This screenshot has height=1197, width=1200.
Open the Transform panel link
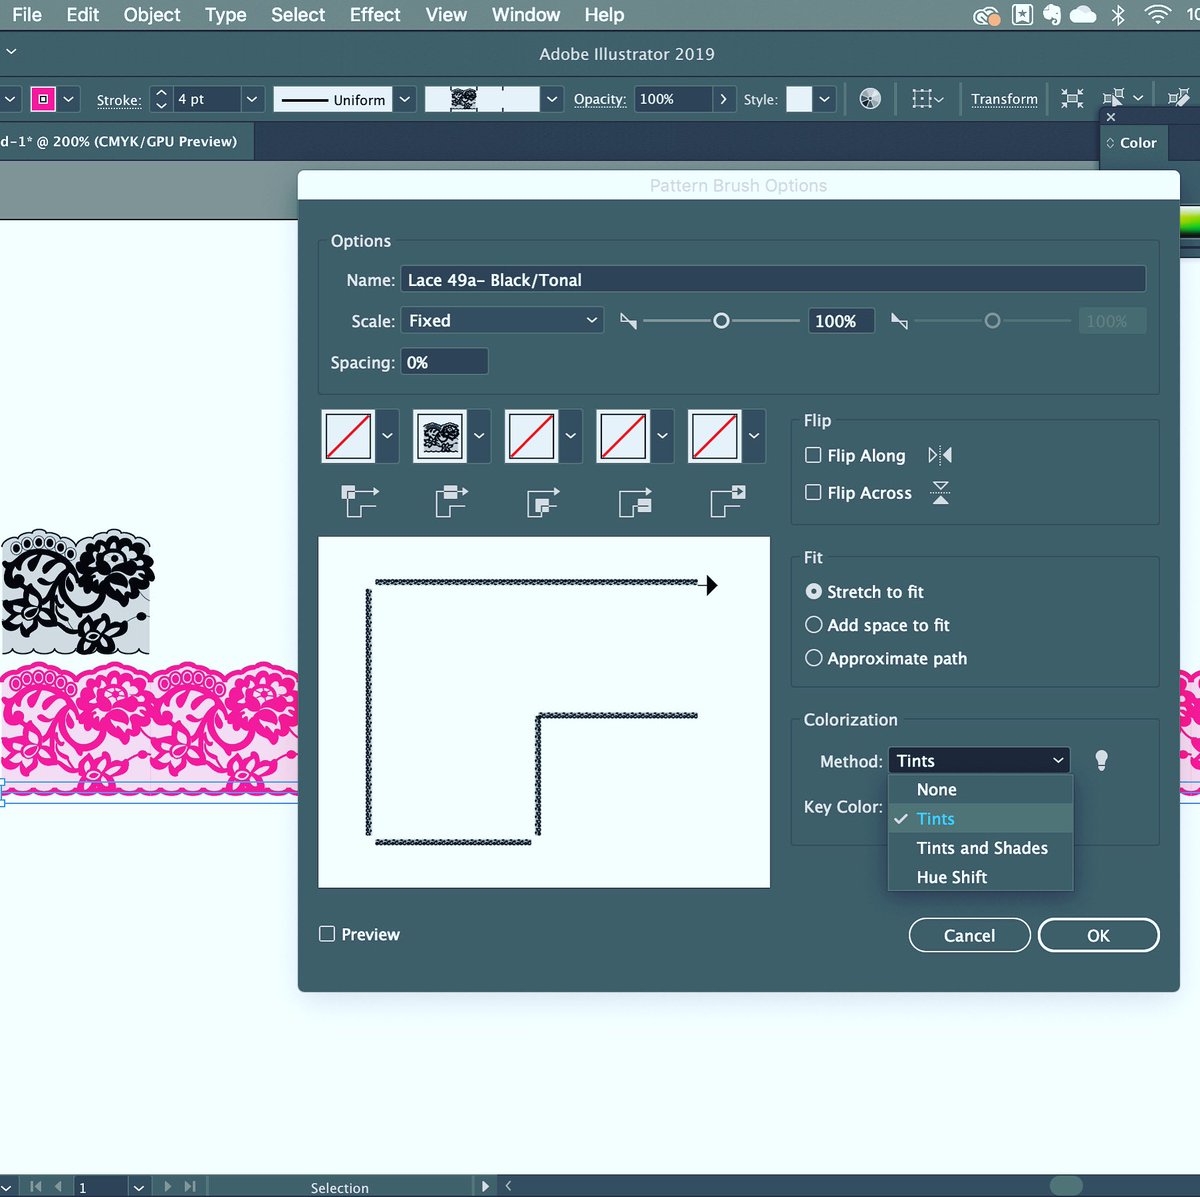(x=1004, y=99)
